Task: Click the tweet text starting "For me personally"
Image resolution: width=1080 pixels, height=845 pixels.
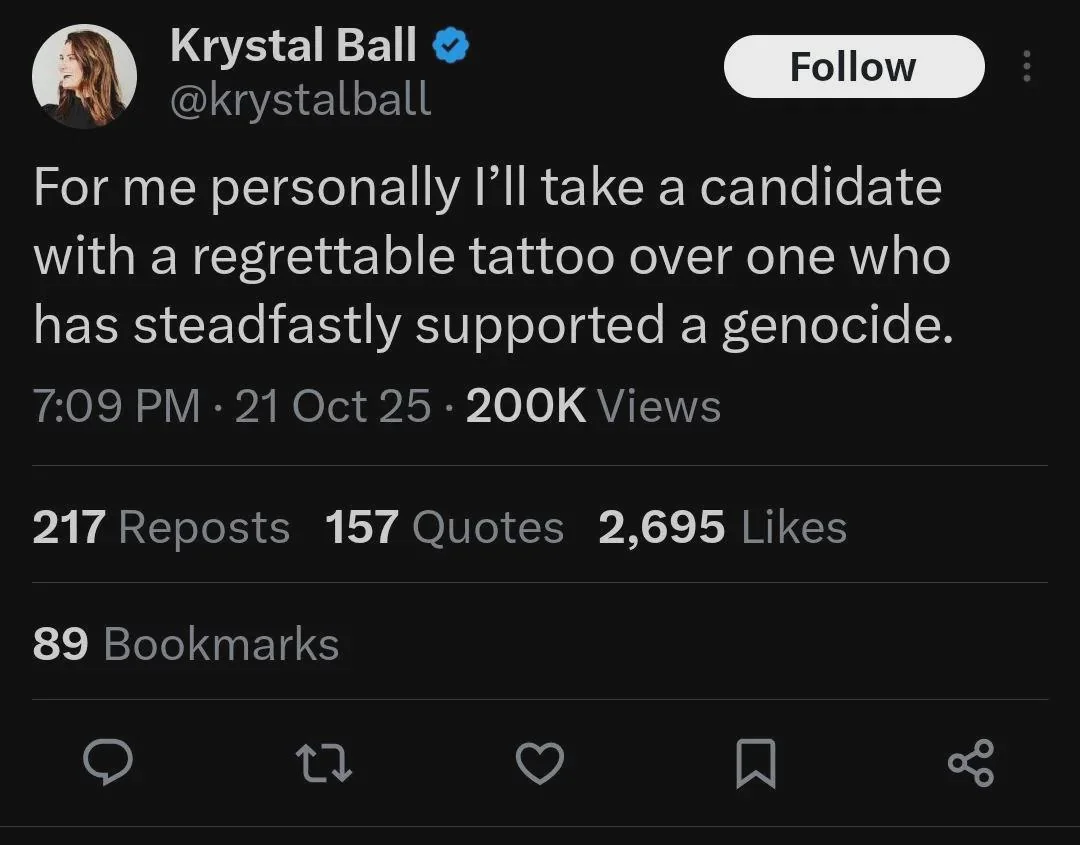Action: [x=488, y=257]
